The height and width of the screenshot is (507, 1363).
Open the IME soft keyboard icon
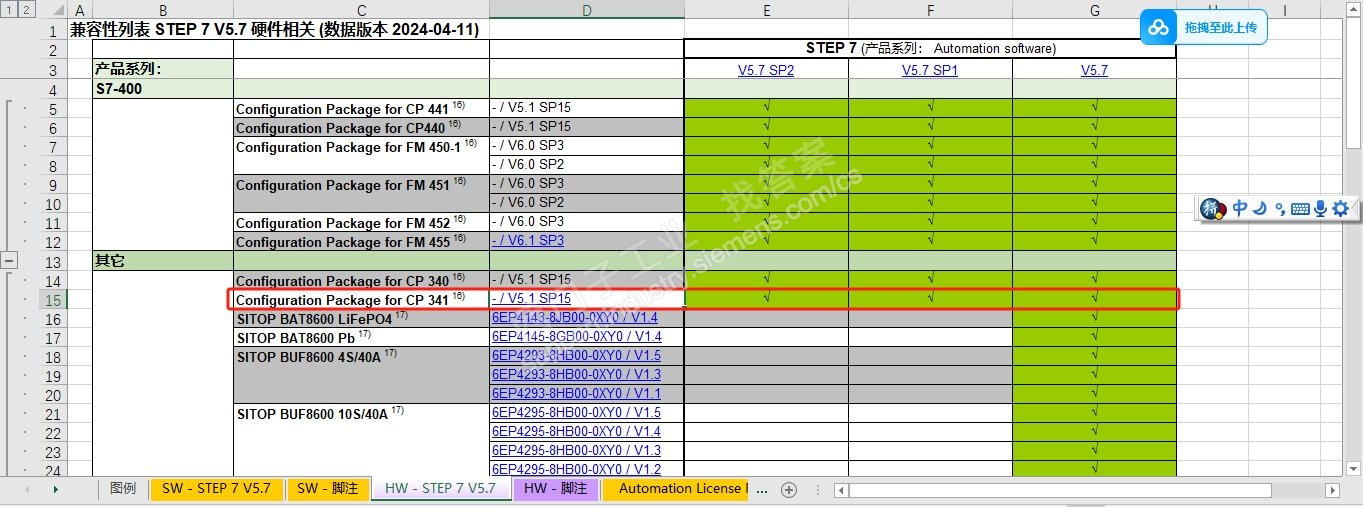[1300, 208]
